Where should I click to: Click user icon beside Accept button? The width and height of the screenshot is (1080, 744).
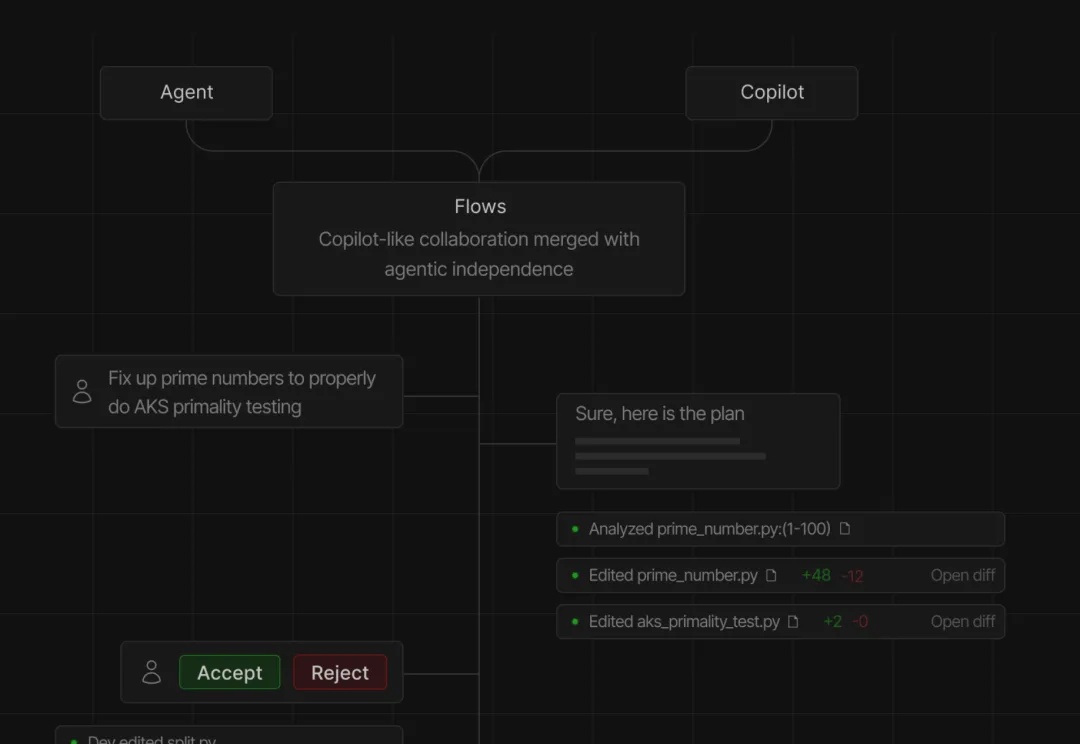(152, 672)
